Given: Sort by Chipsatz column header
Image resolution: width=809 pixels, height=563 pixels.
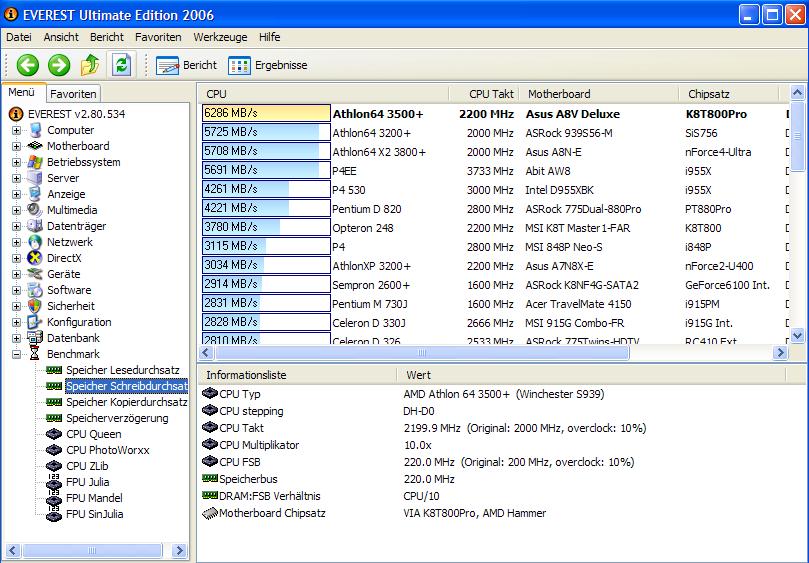Looking at the screenshot, I should point(729,94).
